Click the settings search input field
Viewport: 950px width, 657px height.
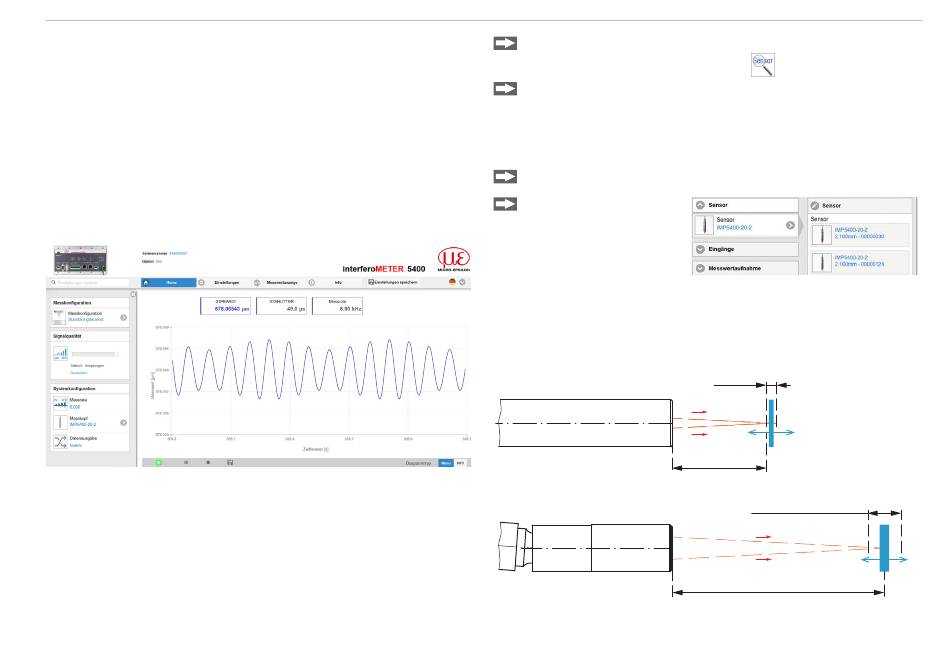(90, 282)
